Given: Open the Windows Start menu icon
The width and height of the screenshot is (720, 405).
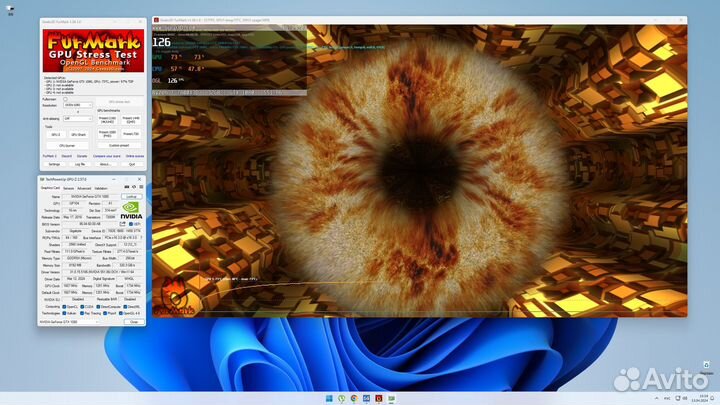Looking at the screenshot, I should [x=327, y=397].
